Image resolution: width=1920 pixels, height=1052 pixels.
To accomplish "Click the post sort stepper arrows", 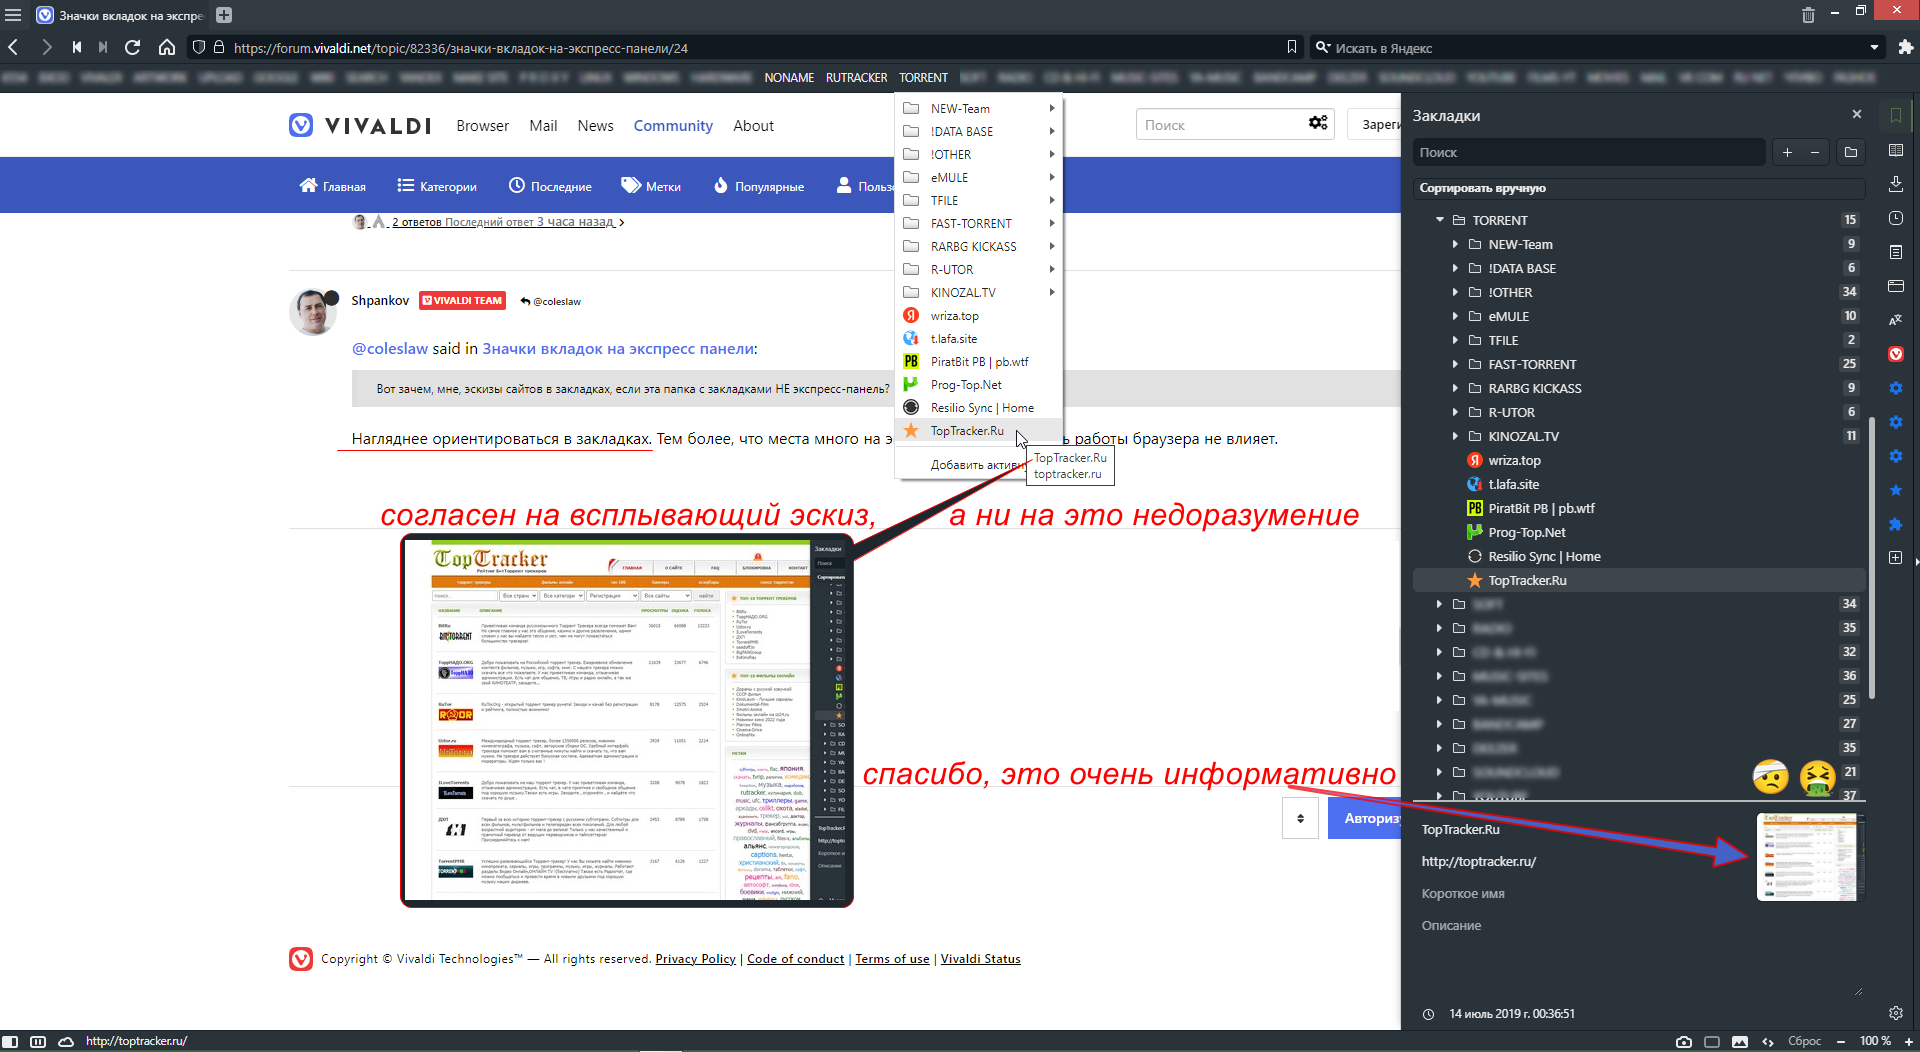I will coord(1300,818).
